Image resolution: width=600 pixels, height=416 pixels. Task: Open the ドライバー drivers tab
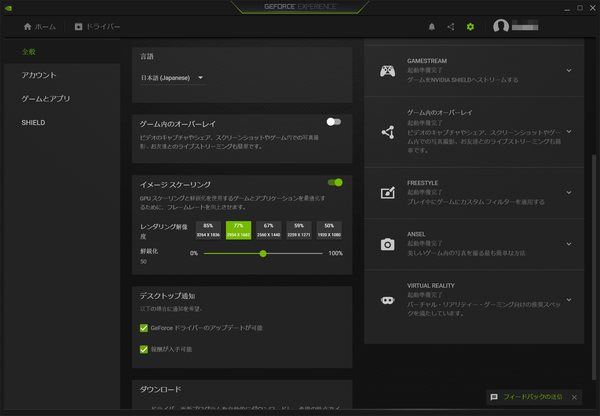[97, 27]
